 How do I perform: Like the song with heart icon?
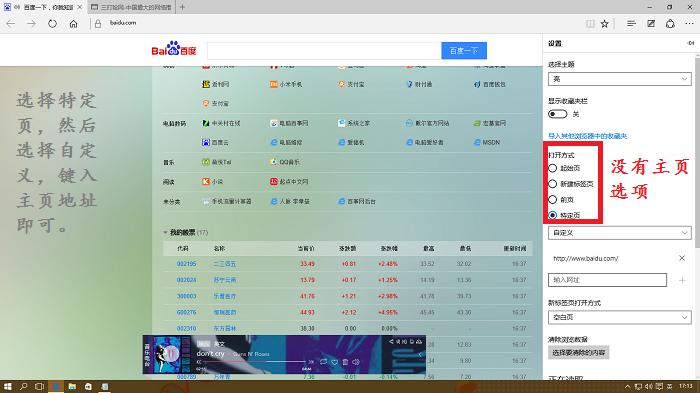334,362
